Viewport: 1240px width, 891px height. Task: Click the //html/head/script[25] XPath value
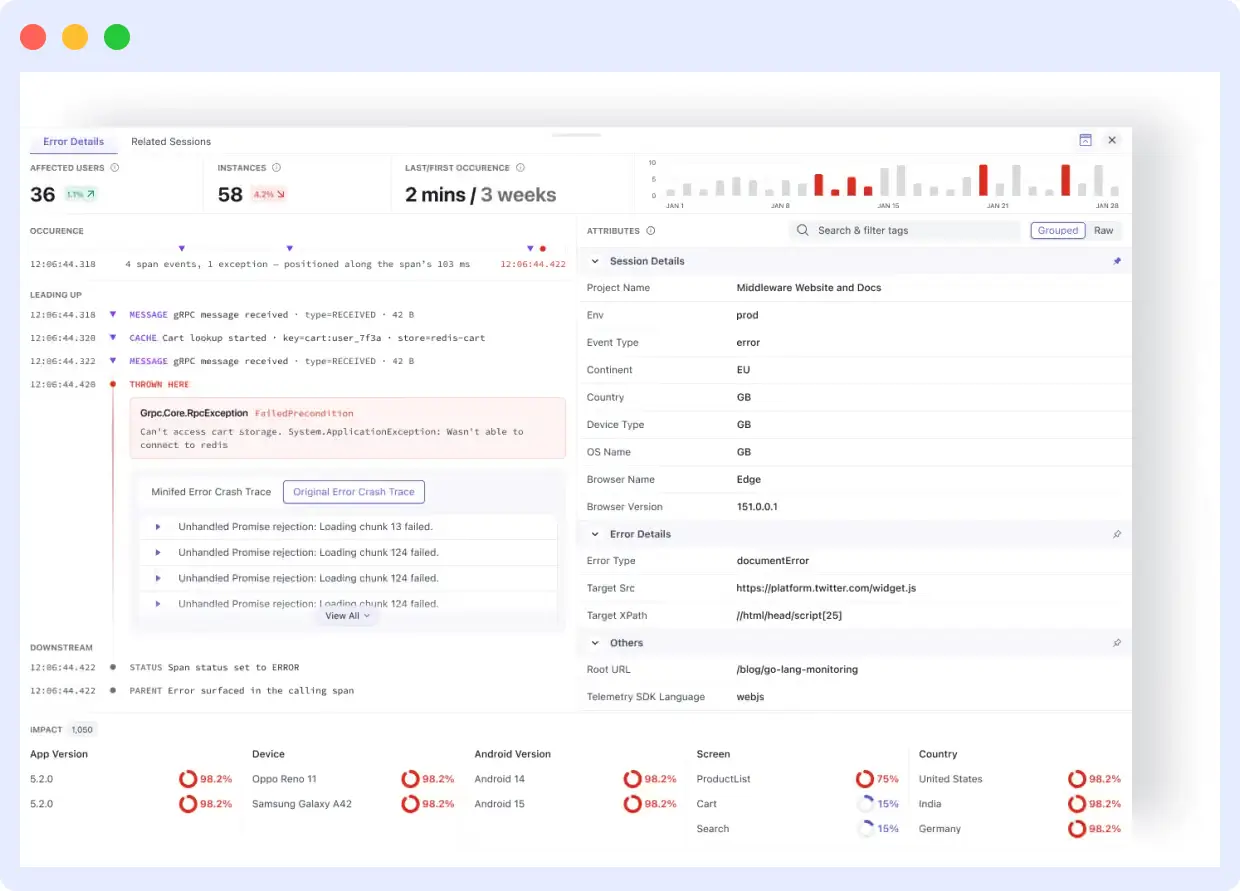click(x=789, y=616)
